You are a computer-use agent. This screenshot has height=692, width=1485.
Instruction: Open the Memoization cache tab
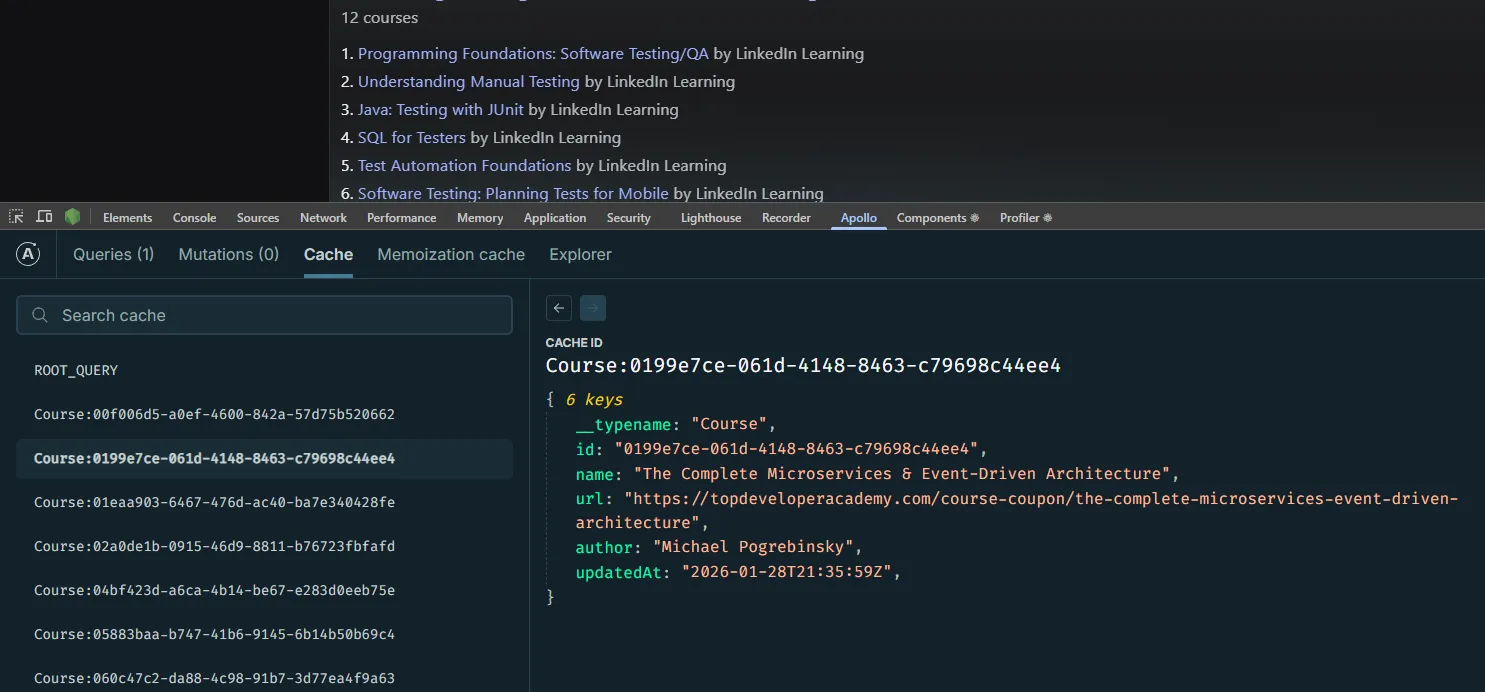[x=451, y=254]
